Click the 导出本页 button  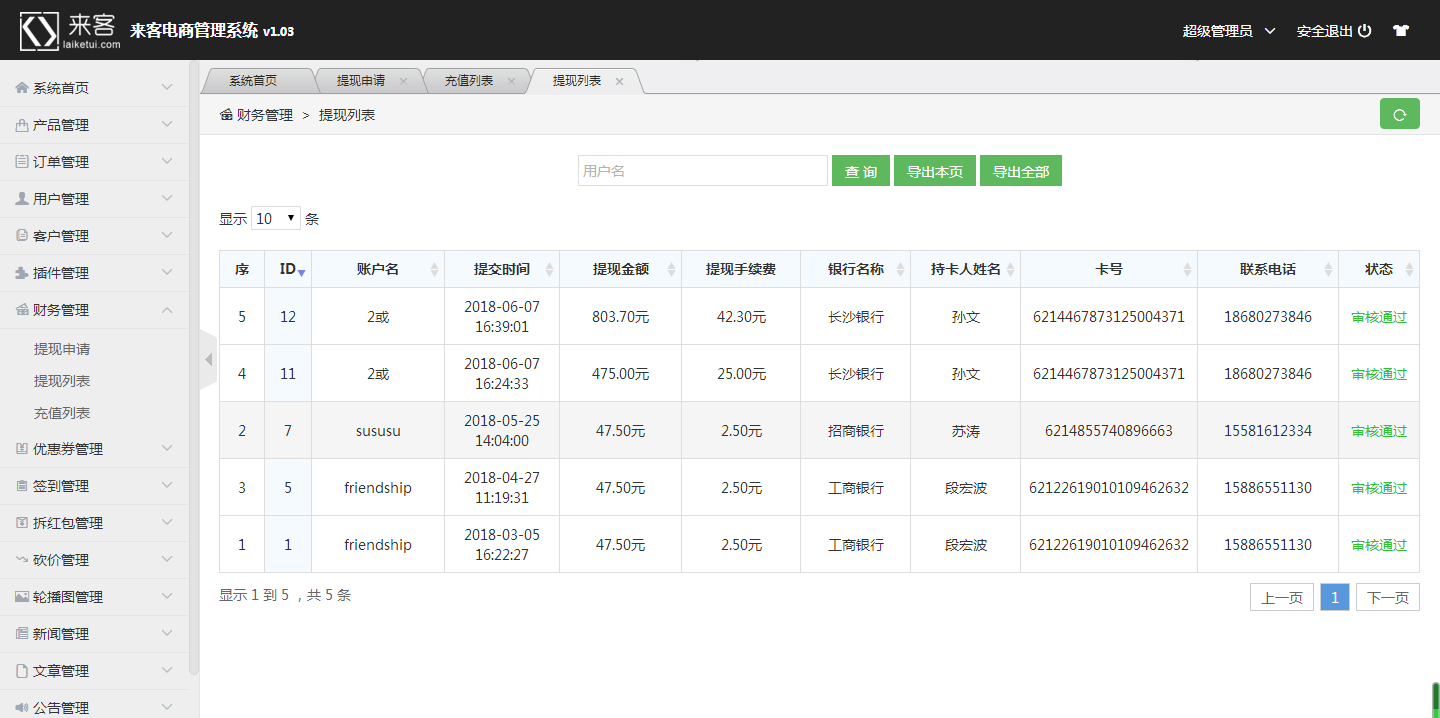point(935,171)
